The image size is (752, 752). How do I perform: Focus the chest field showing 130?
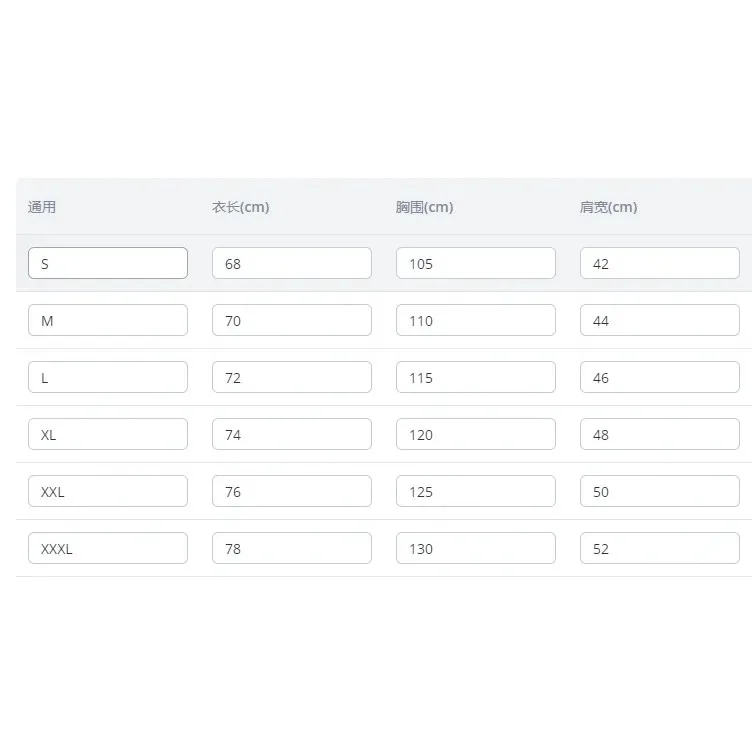coord(476,548)
